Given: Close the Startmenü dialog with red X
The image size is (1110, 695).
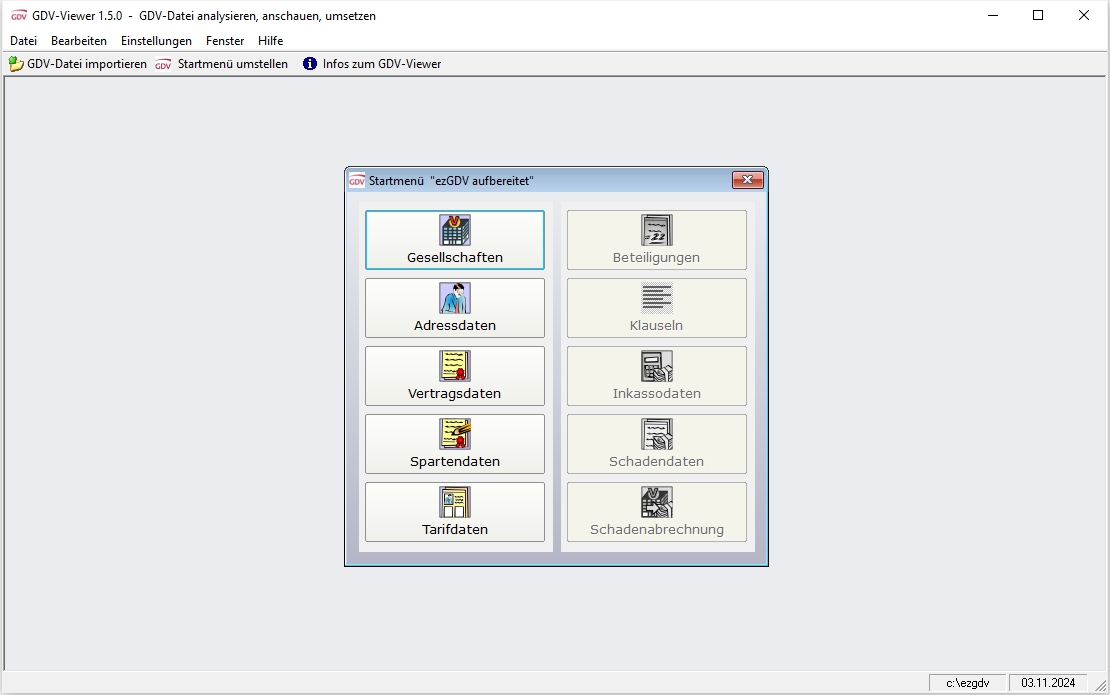Looking at the screenshot, I should click(x=748, y=180).
